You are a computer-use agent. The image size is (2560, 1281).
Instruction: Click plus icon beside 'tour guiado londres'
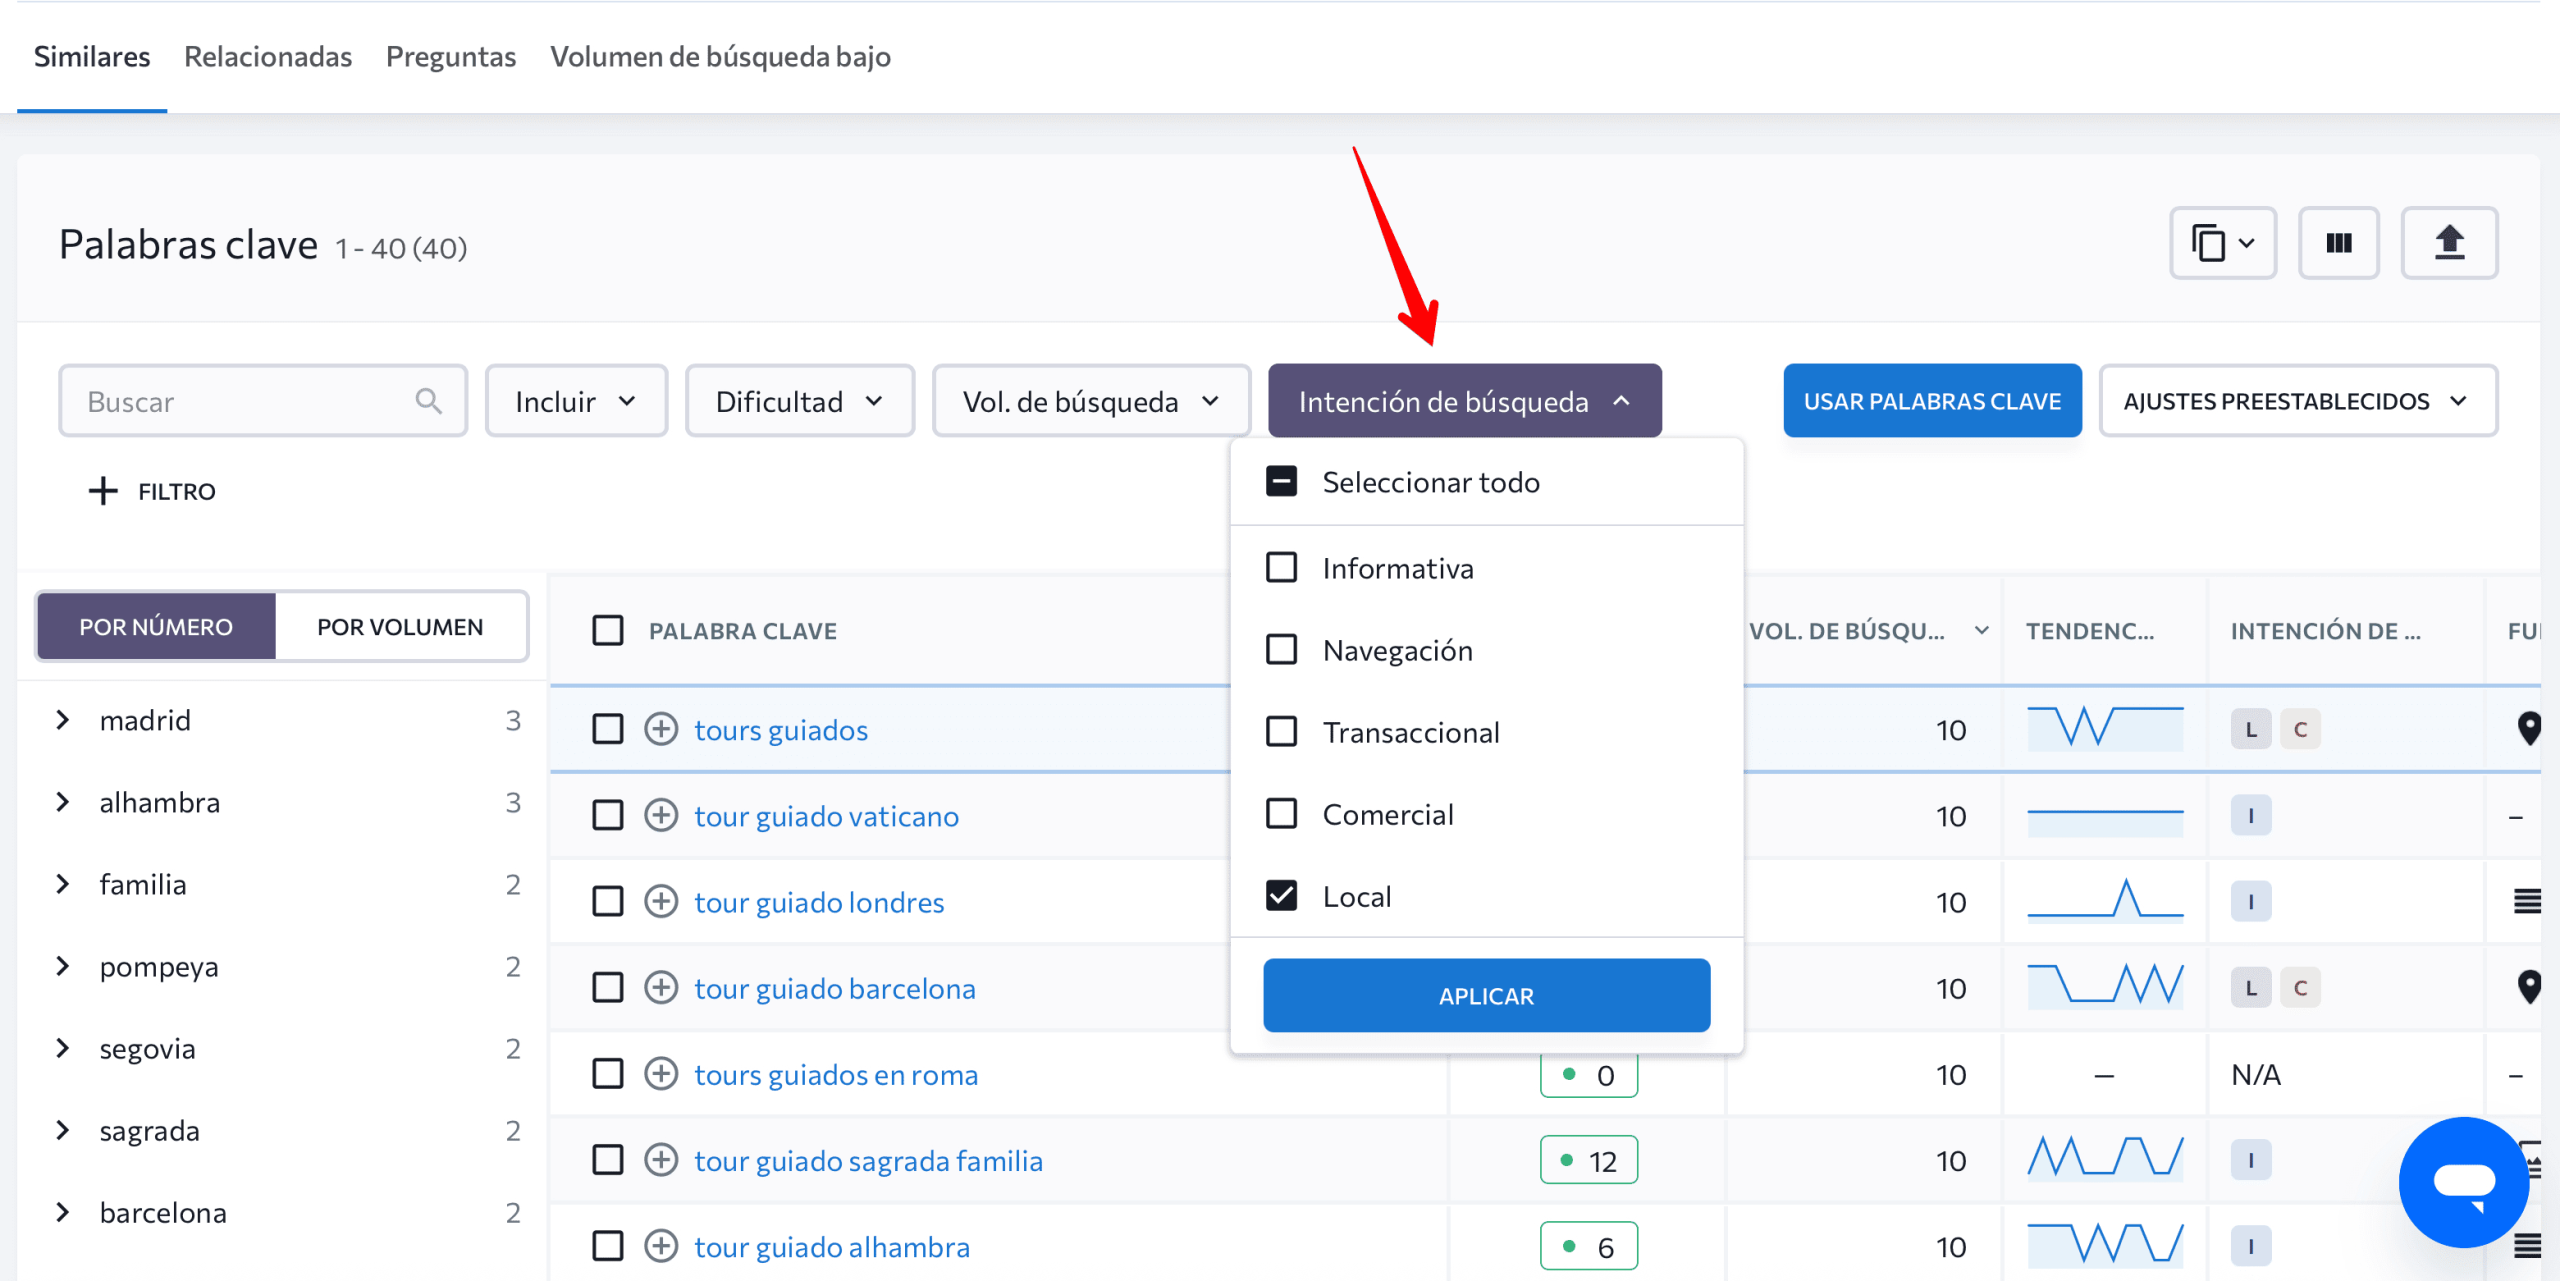660,901
